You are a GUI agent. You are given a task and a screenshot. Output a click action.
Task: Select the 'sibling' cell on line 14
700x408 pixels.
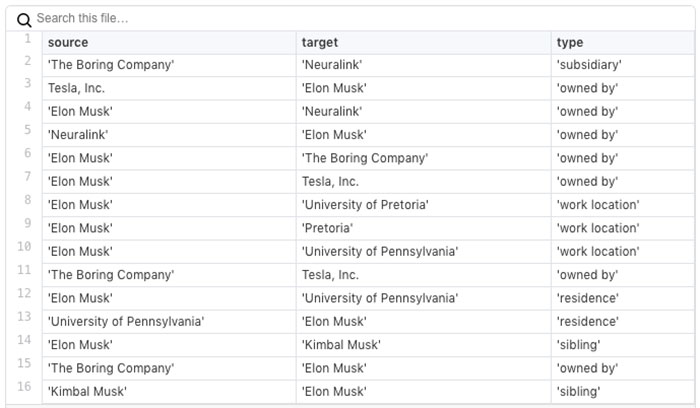click(x=579, y=345)
